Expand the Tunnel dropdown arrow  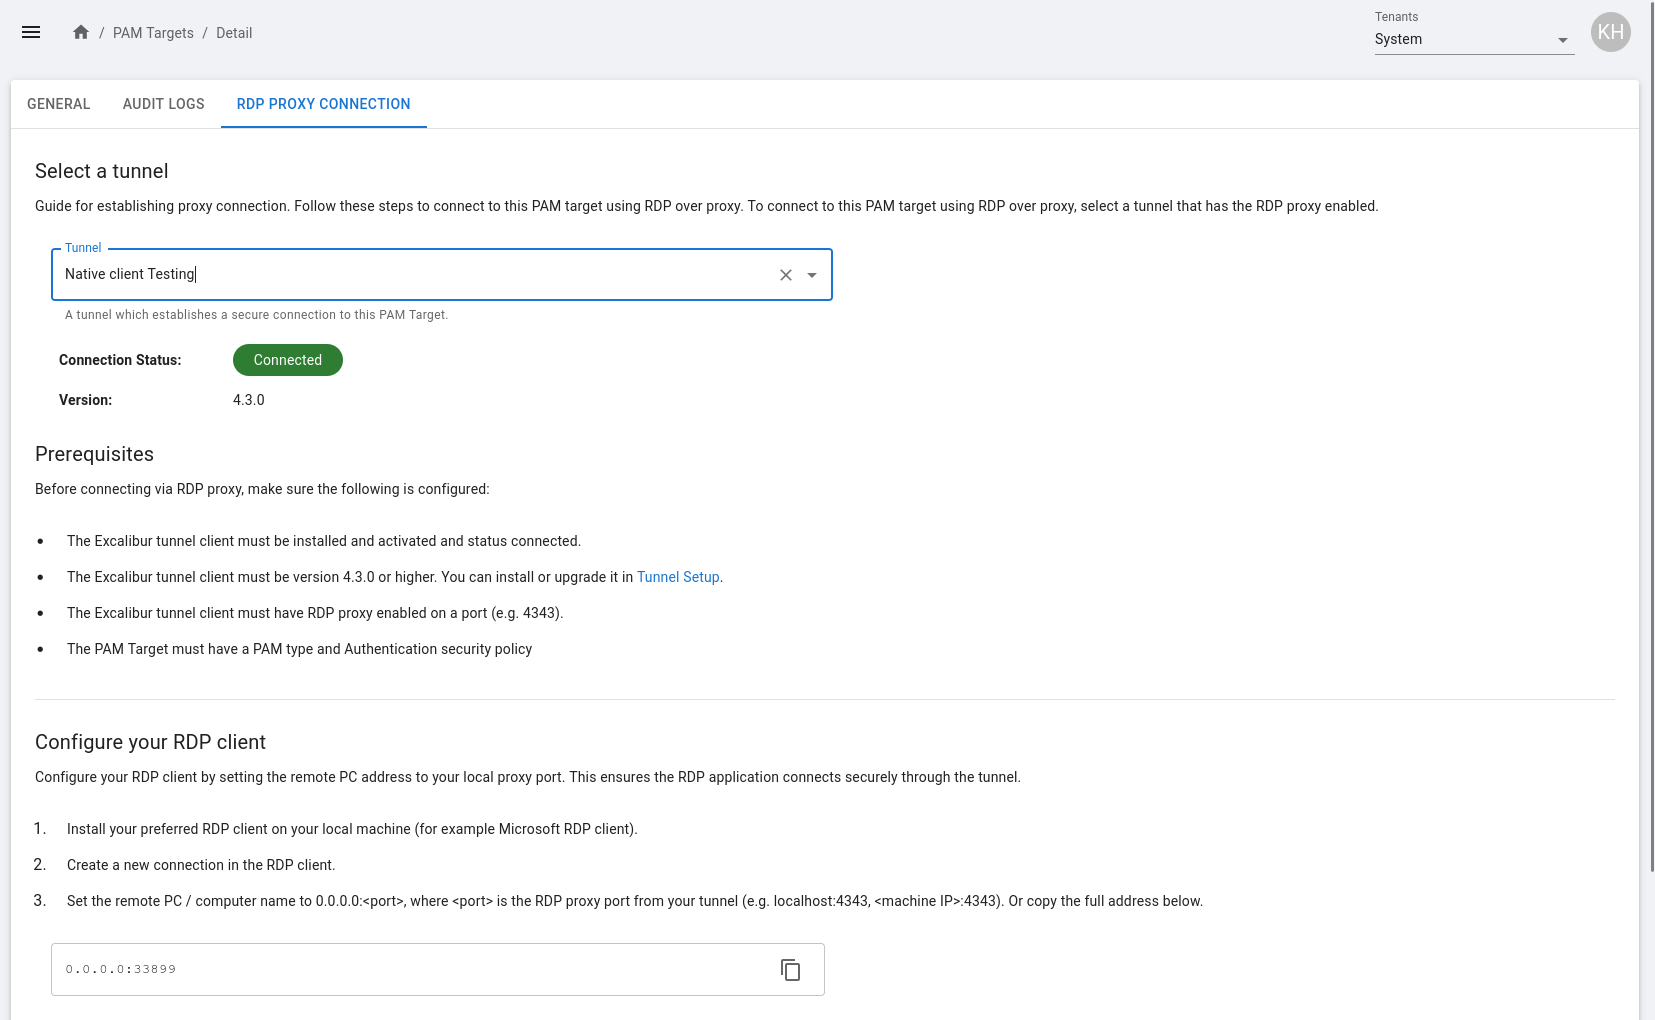pos(812,275)
